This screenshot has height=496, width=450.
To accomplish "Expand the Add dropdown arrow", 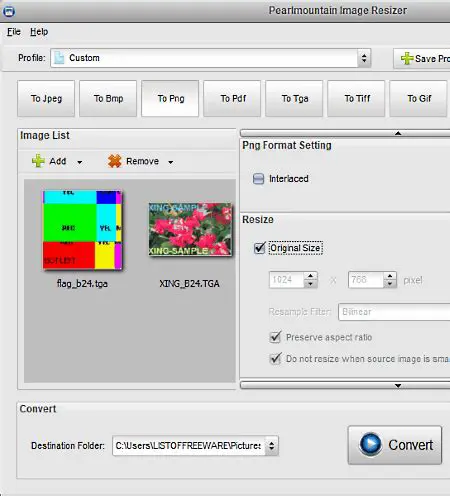I will point(80,162).
